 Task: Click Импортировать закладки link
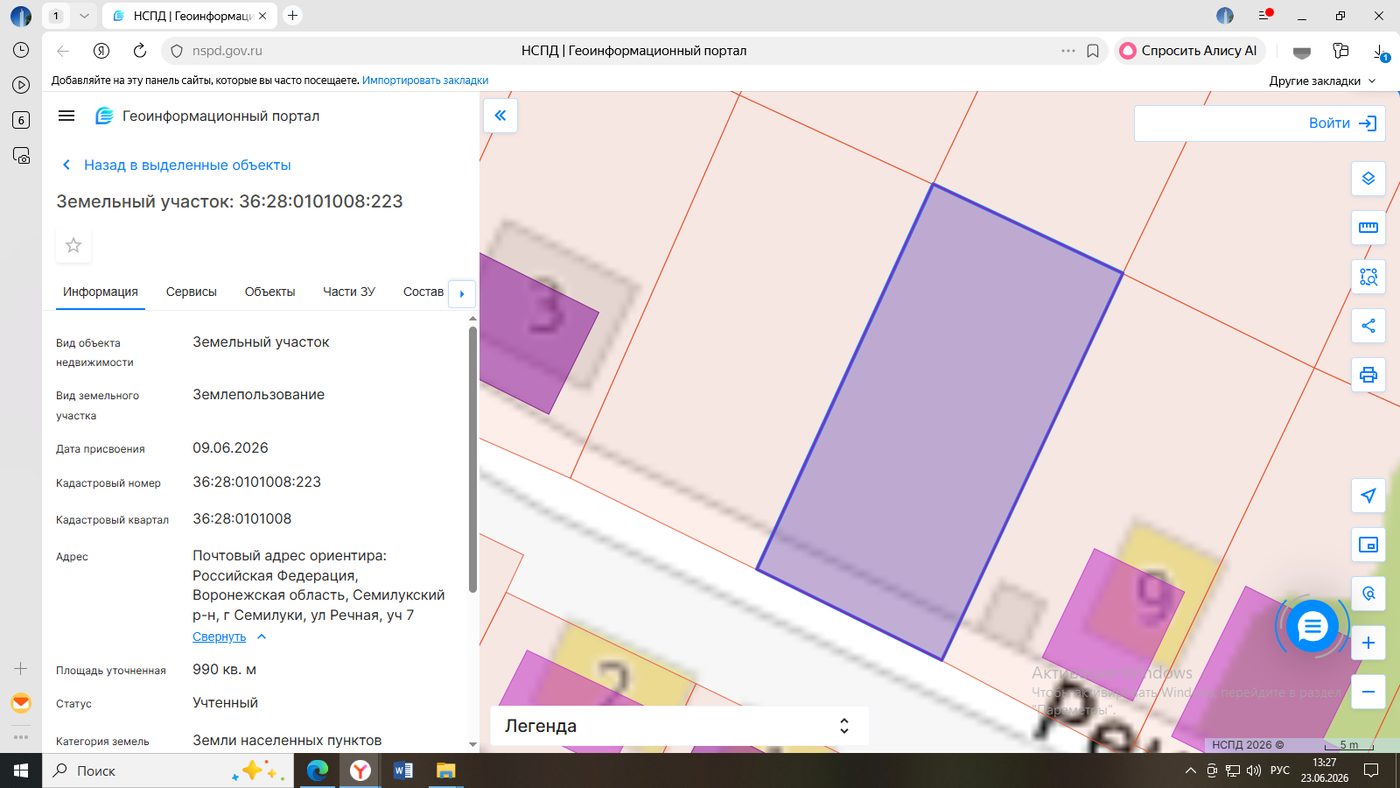click(x=425, y=80)
